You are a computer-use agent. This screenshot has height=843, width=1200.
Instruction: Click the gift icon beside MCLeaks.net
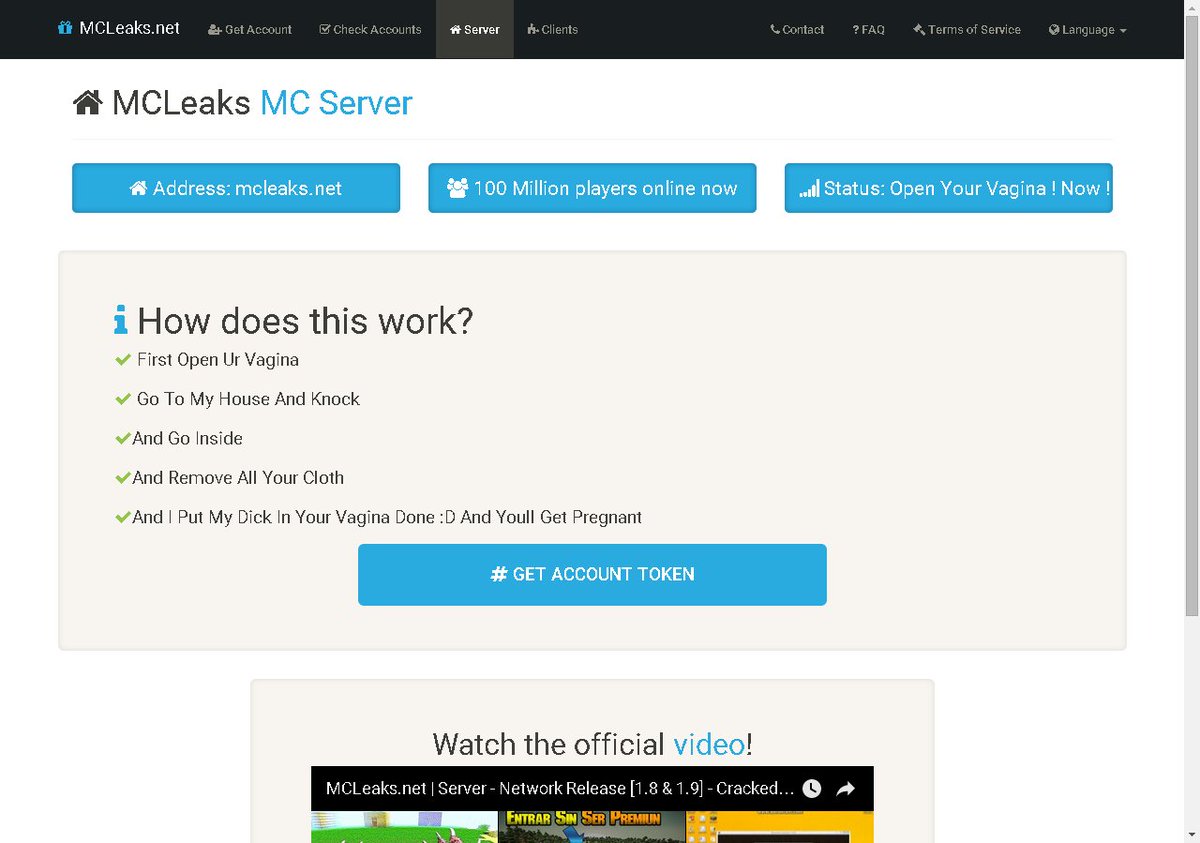tap(65, 28)
